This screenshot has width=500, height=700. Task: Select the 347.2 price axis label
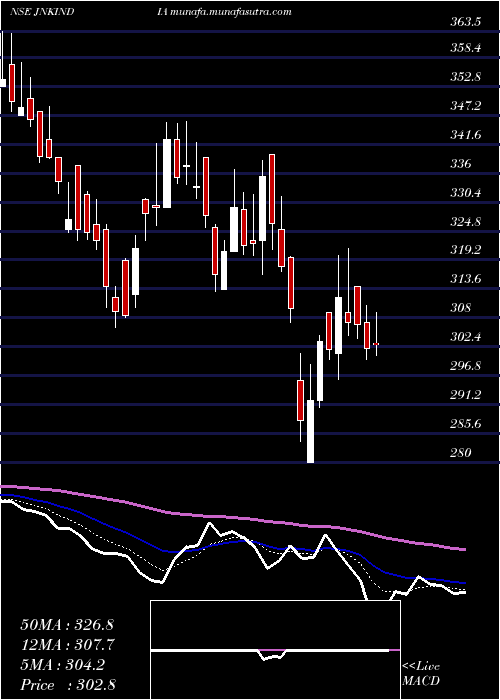click(x=465, y=106)
